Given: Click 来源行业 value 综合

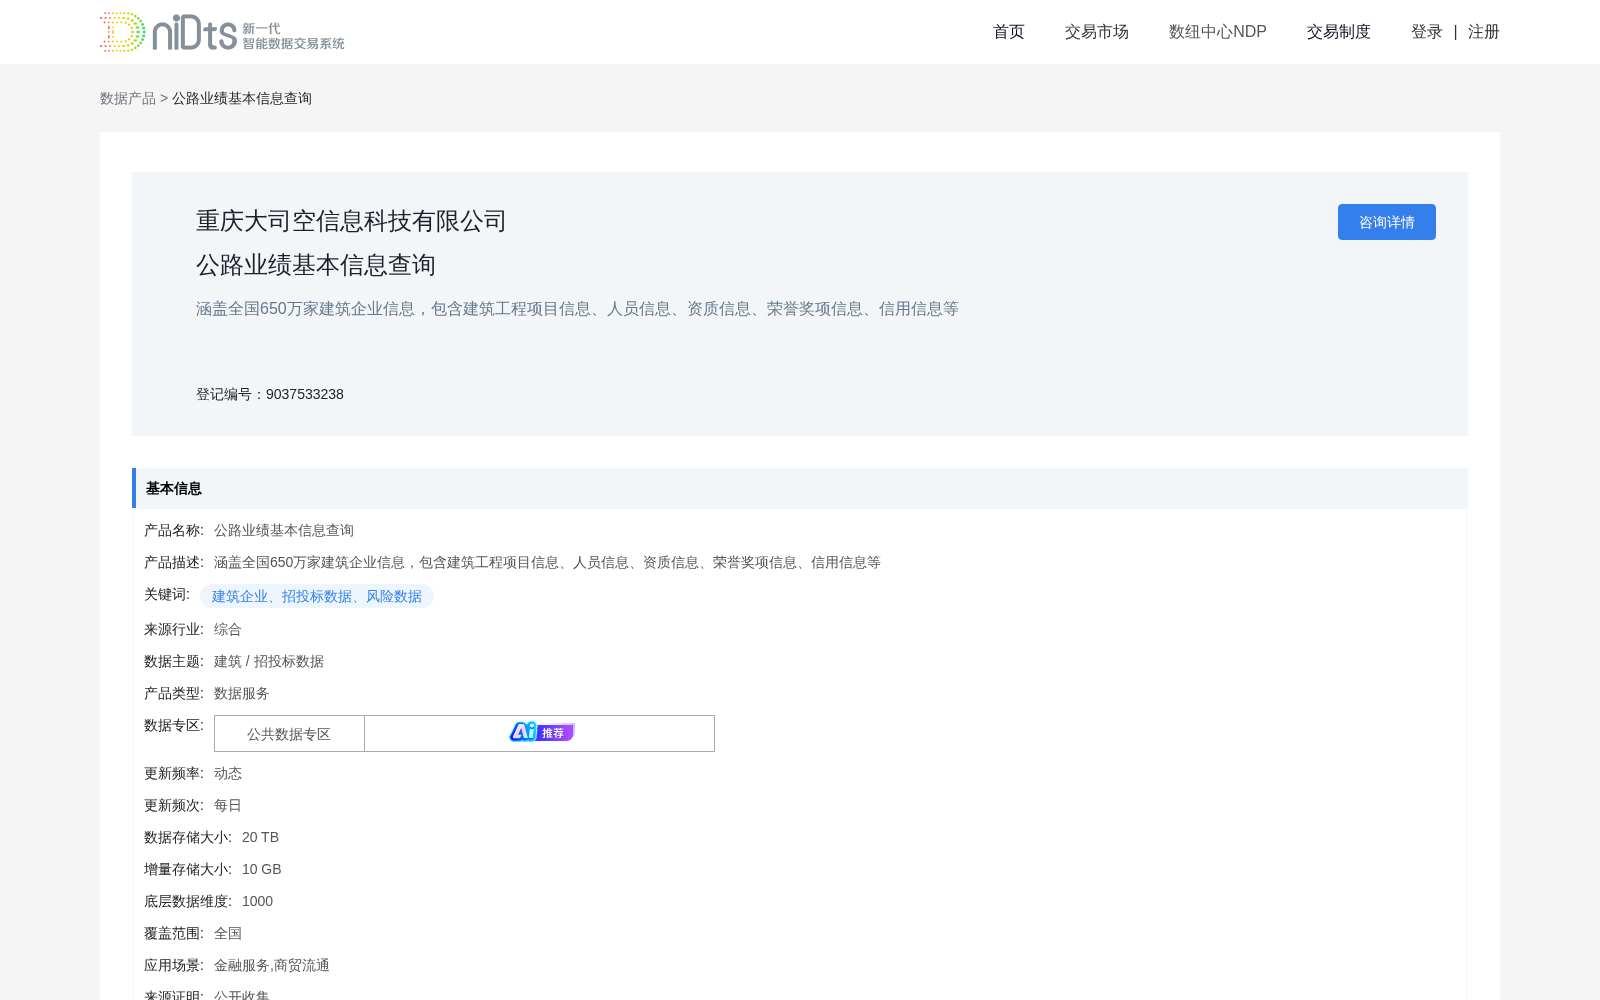Looking at the screenshot, I should 228,629.
